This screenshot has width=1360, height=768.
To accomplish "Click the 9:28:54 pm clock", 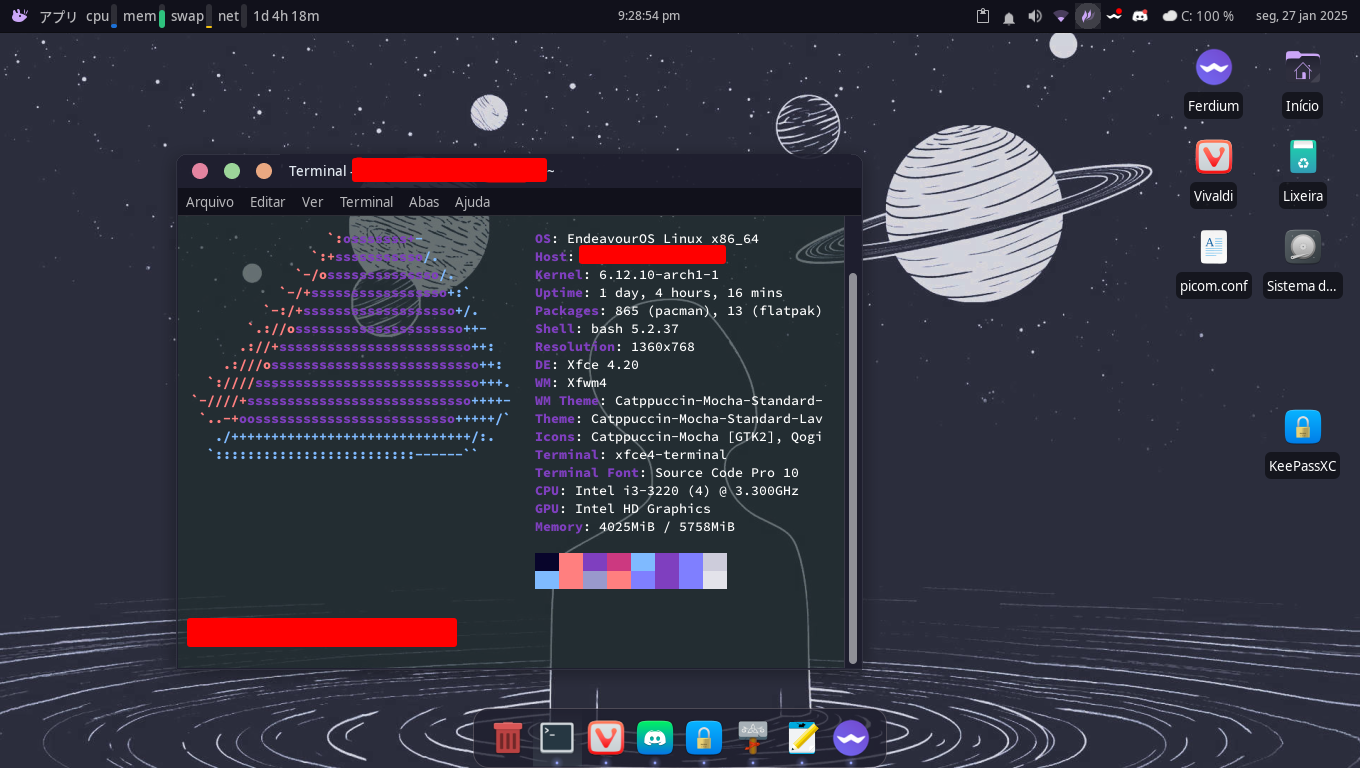I will [649, 16].
